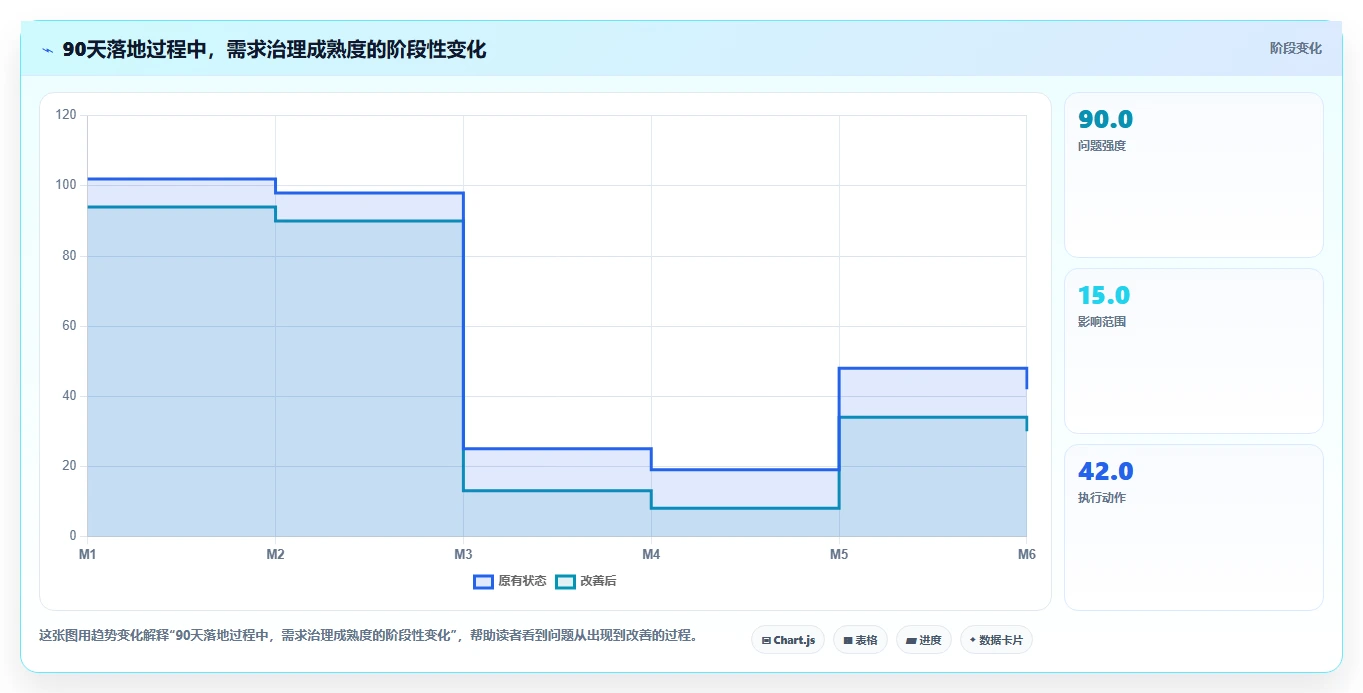The image size is (1363, 693).
Task: Hide the 改善后 dataset via legend label
Action: click(598, 581)
